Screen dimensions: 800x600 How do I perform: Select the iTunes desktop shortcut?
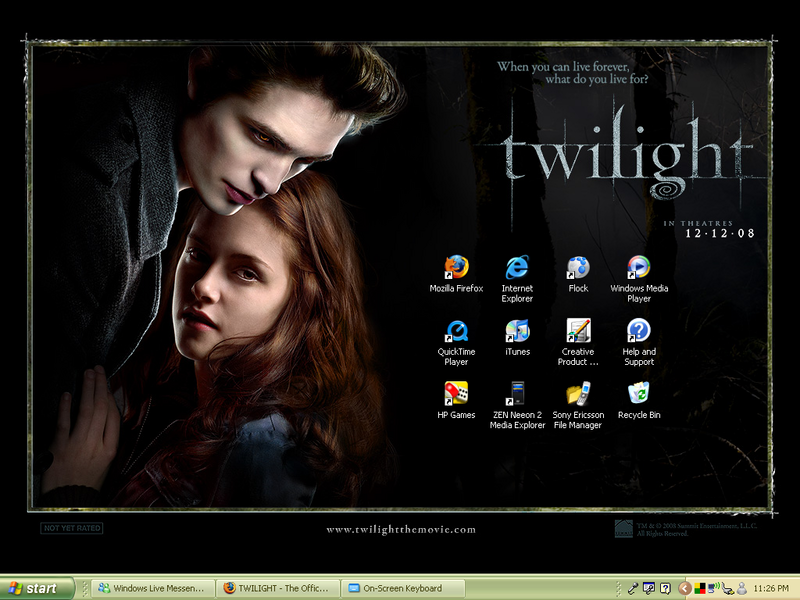tap(517, 337)
